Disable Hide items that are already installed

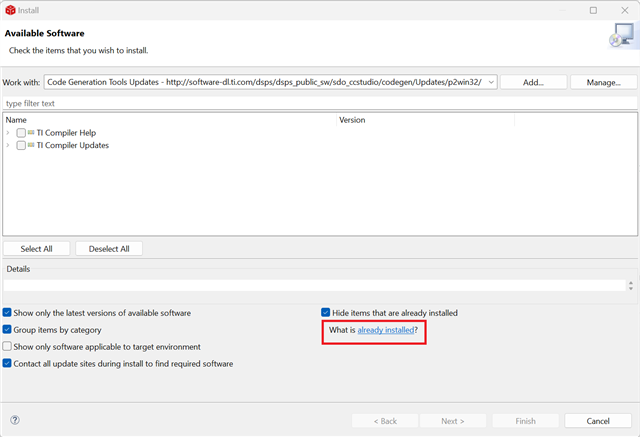[325, 313]
